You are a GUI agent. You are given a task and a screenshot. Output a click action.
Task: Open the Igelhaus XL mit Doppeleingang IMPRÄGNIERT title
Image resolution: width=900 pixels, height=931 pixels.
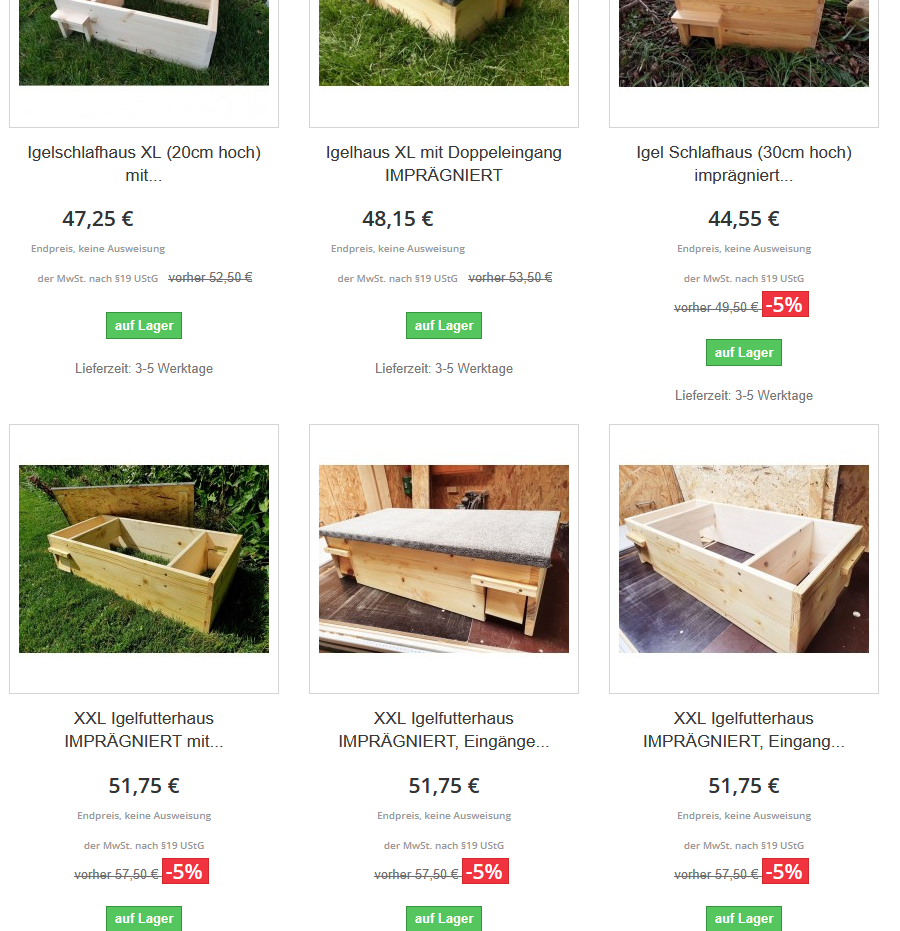tap(443, 164)
